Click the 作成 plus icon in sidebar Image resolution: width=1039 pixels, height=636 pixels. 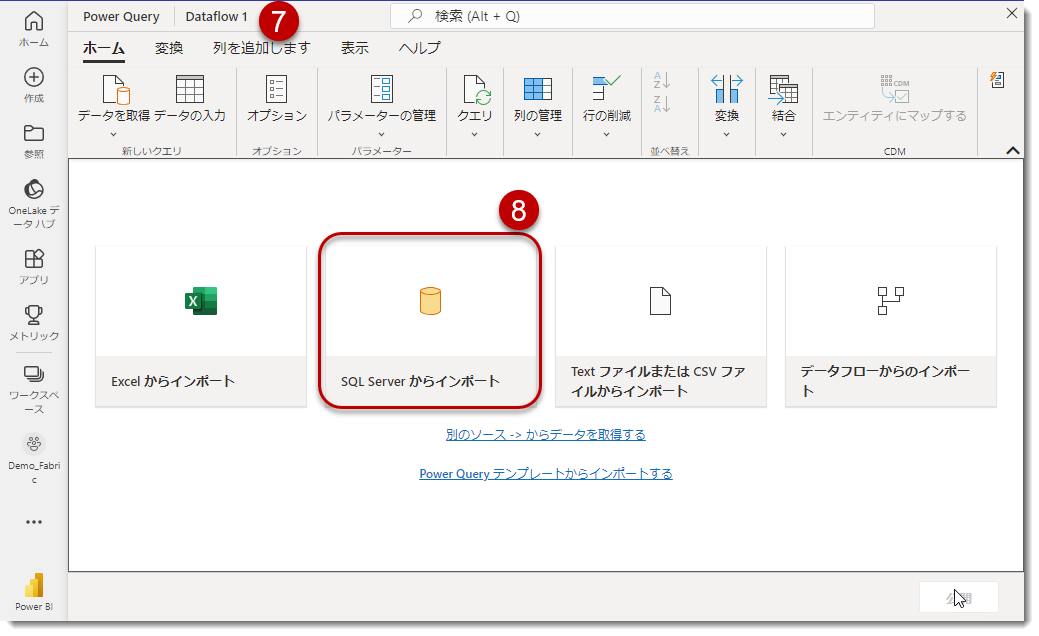click(x=34, y=78)
